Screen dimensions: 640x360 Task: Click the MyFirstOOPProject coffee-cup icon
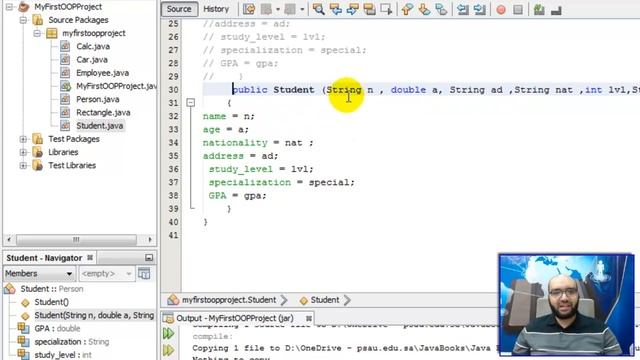pos(24,7)
